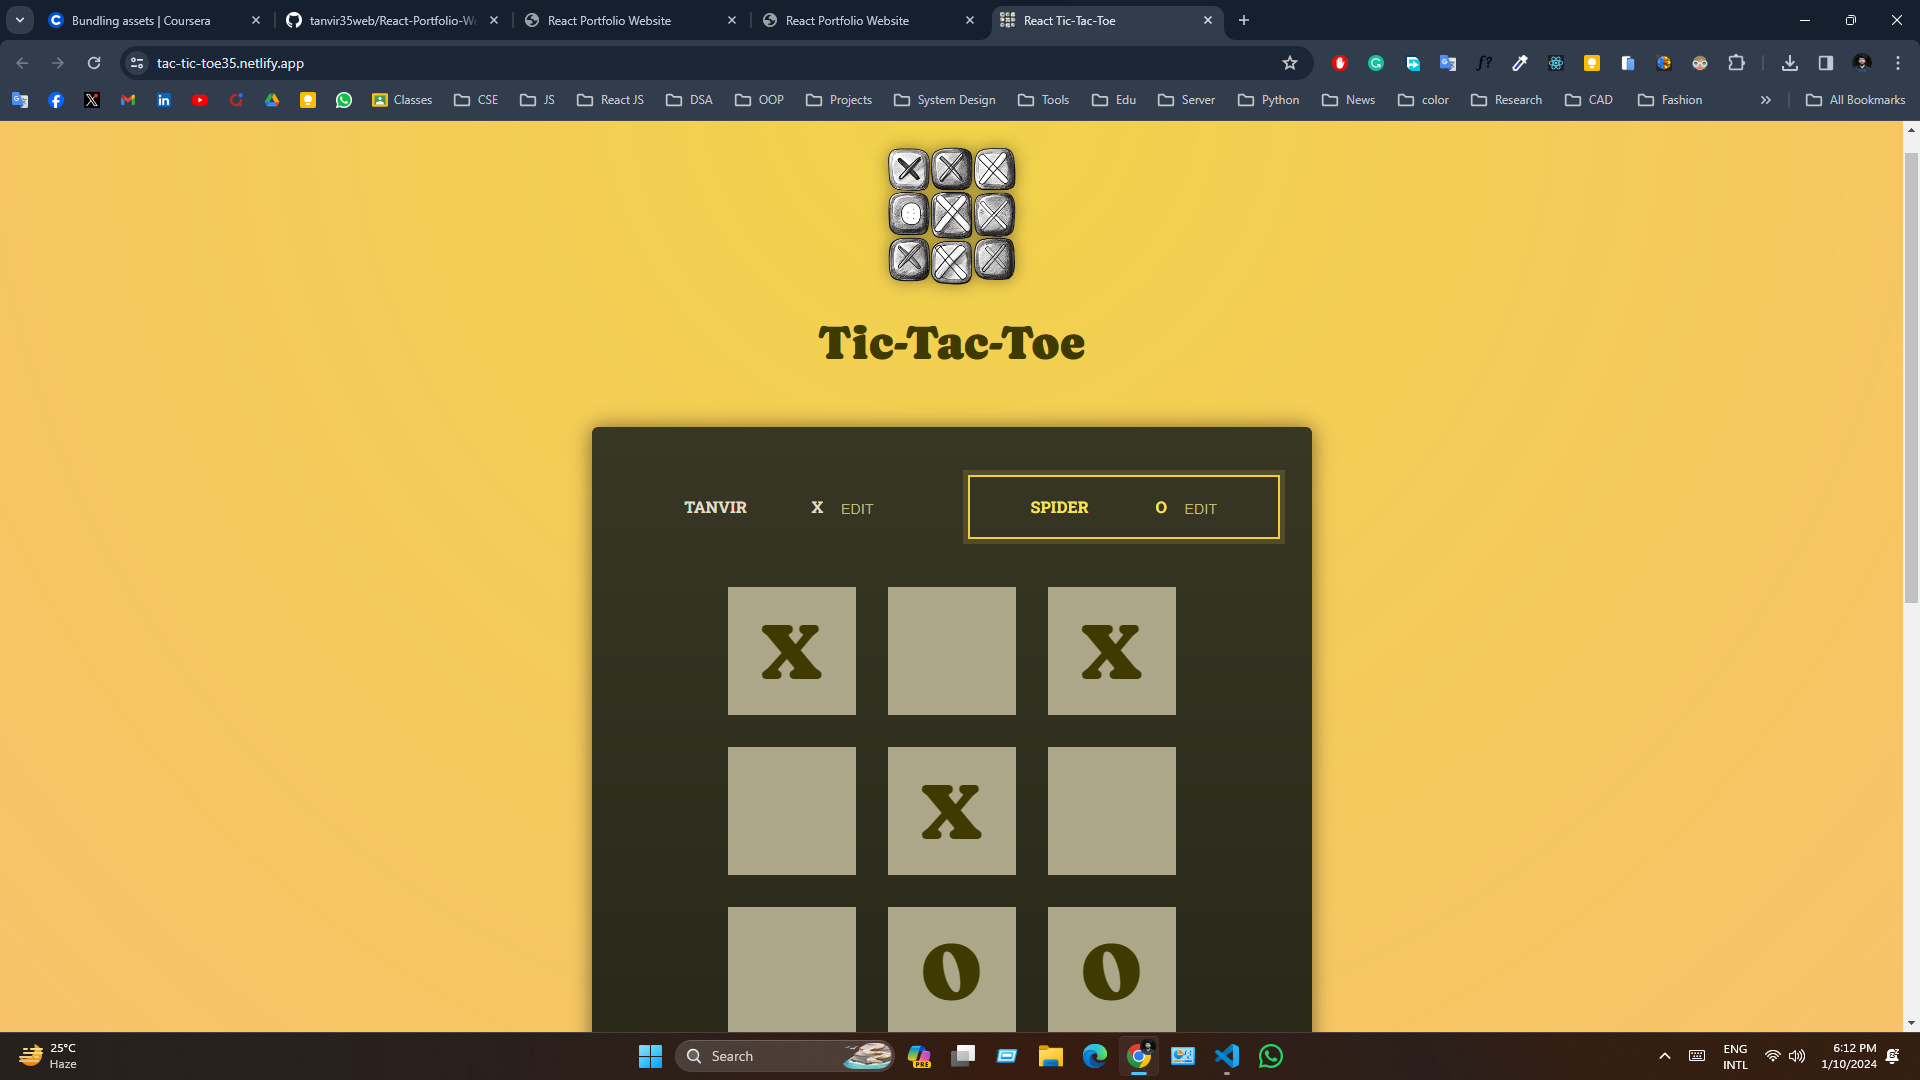This screenshot has height=1080, width=1920.
Task: Toggle the SPIDER active player highlight
Action: (x=1124, y=506)
